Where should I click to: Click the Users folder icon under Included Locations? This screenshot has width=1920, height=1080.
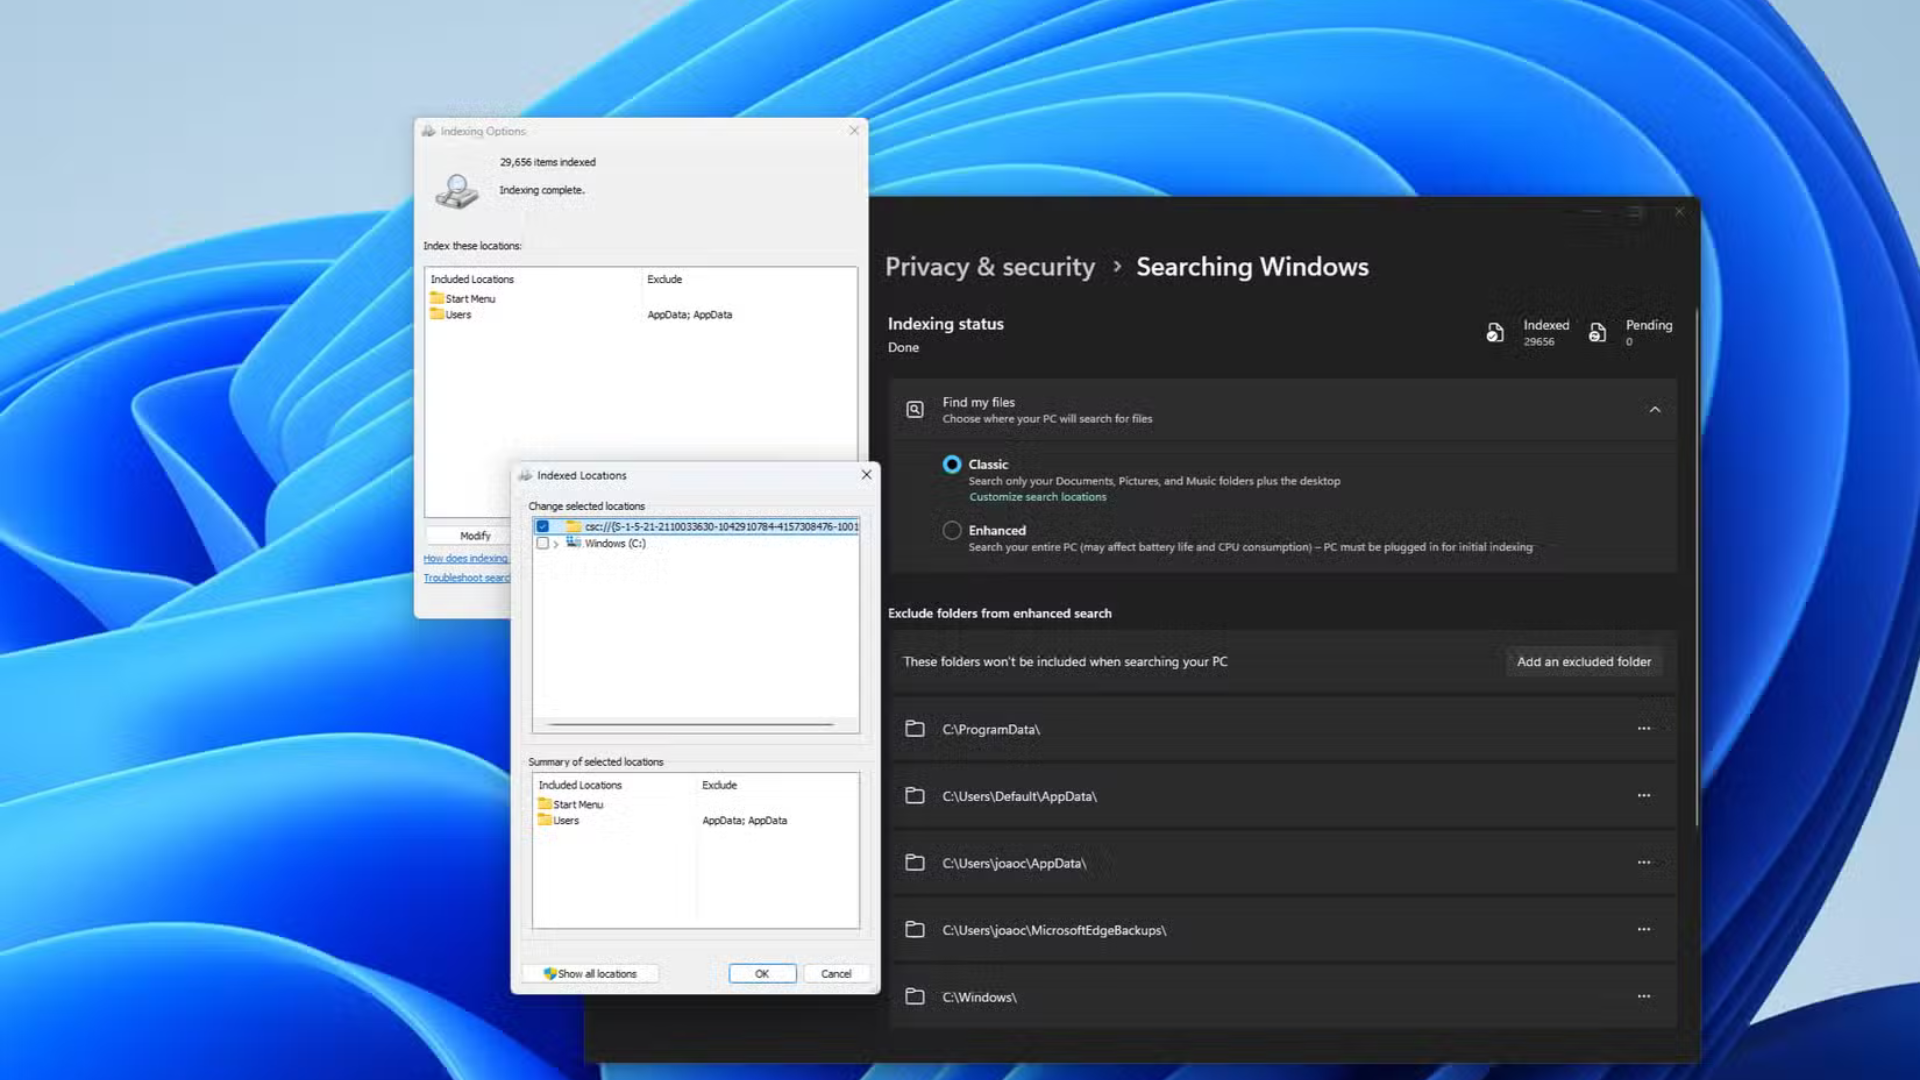437,314
